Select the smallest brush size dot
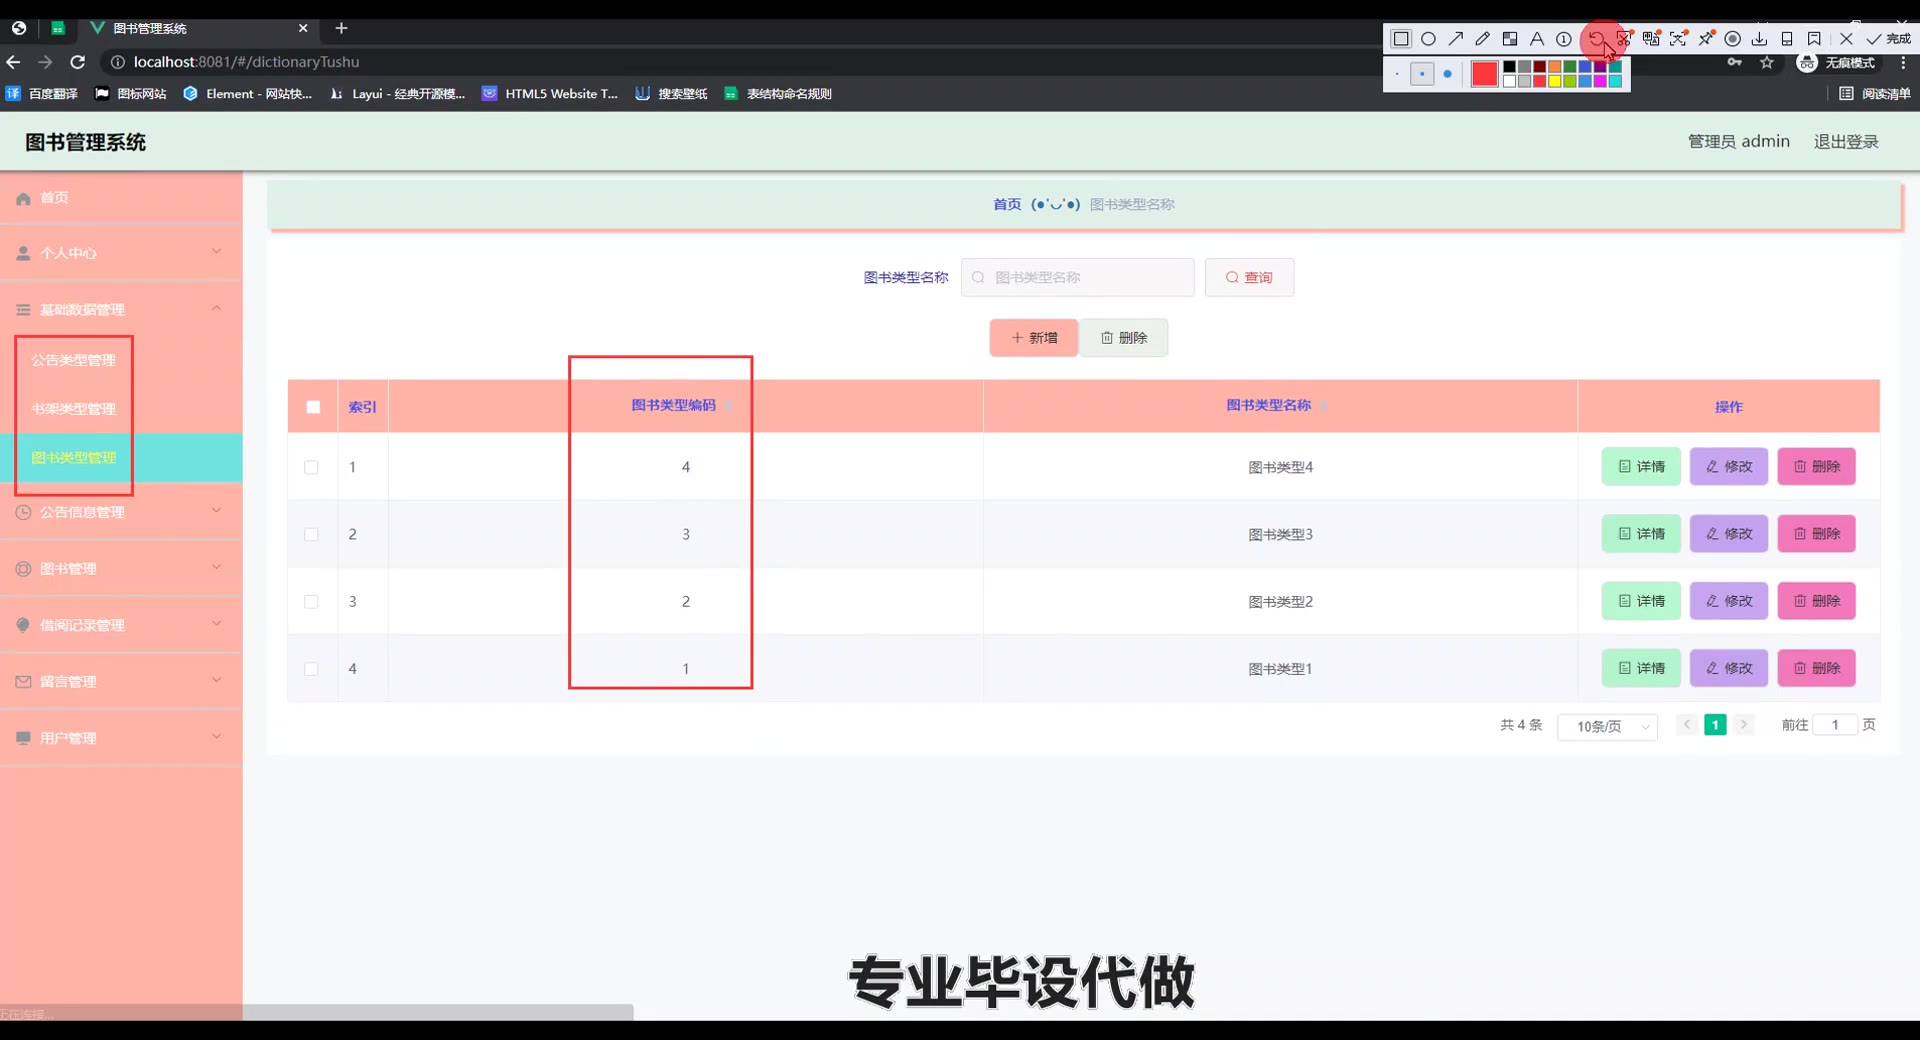 point(1397,74)
